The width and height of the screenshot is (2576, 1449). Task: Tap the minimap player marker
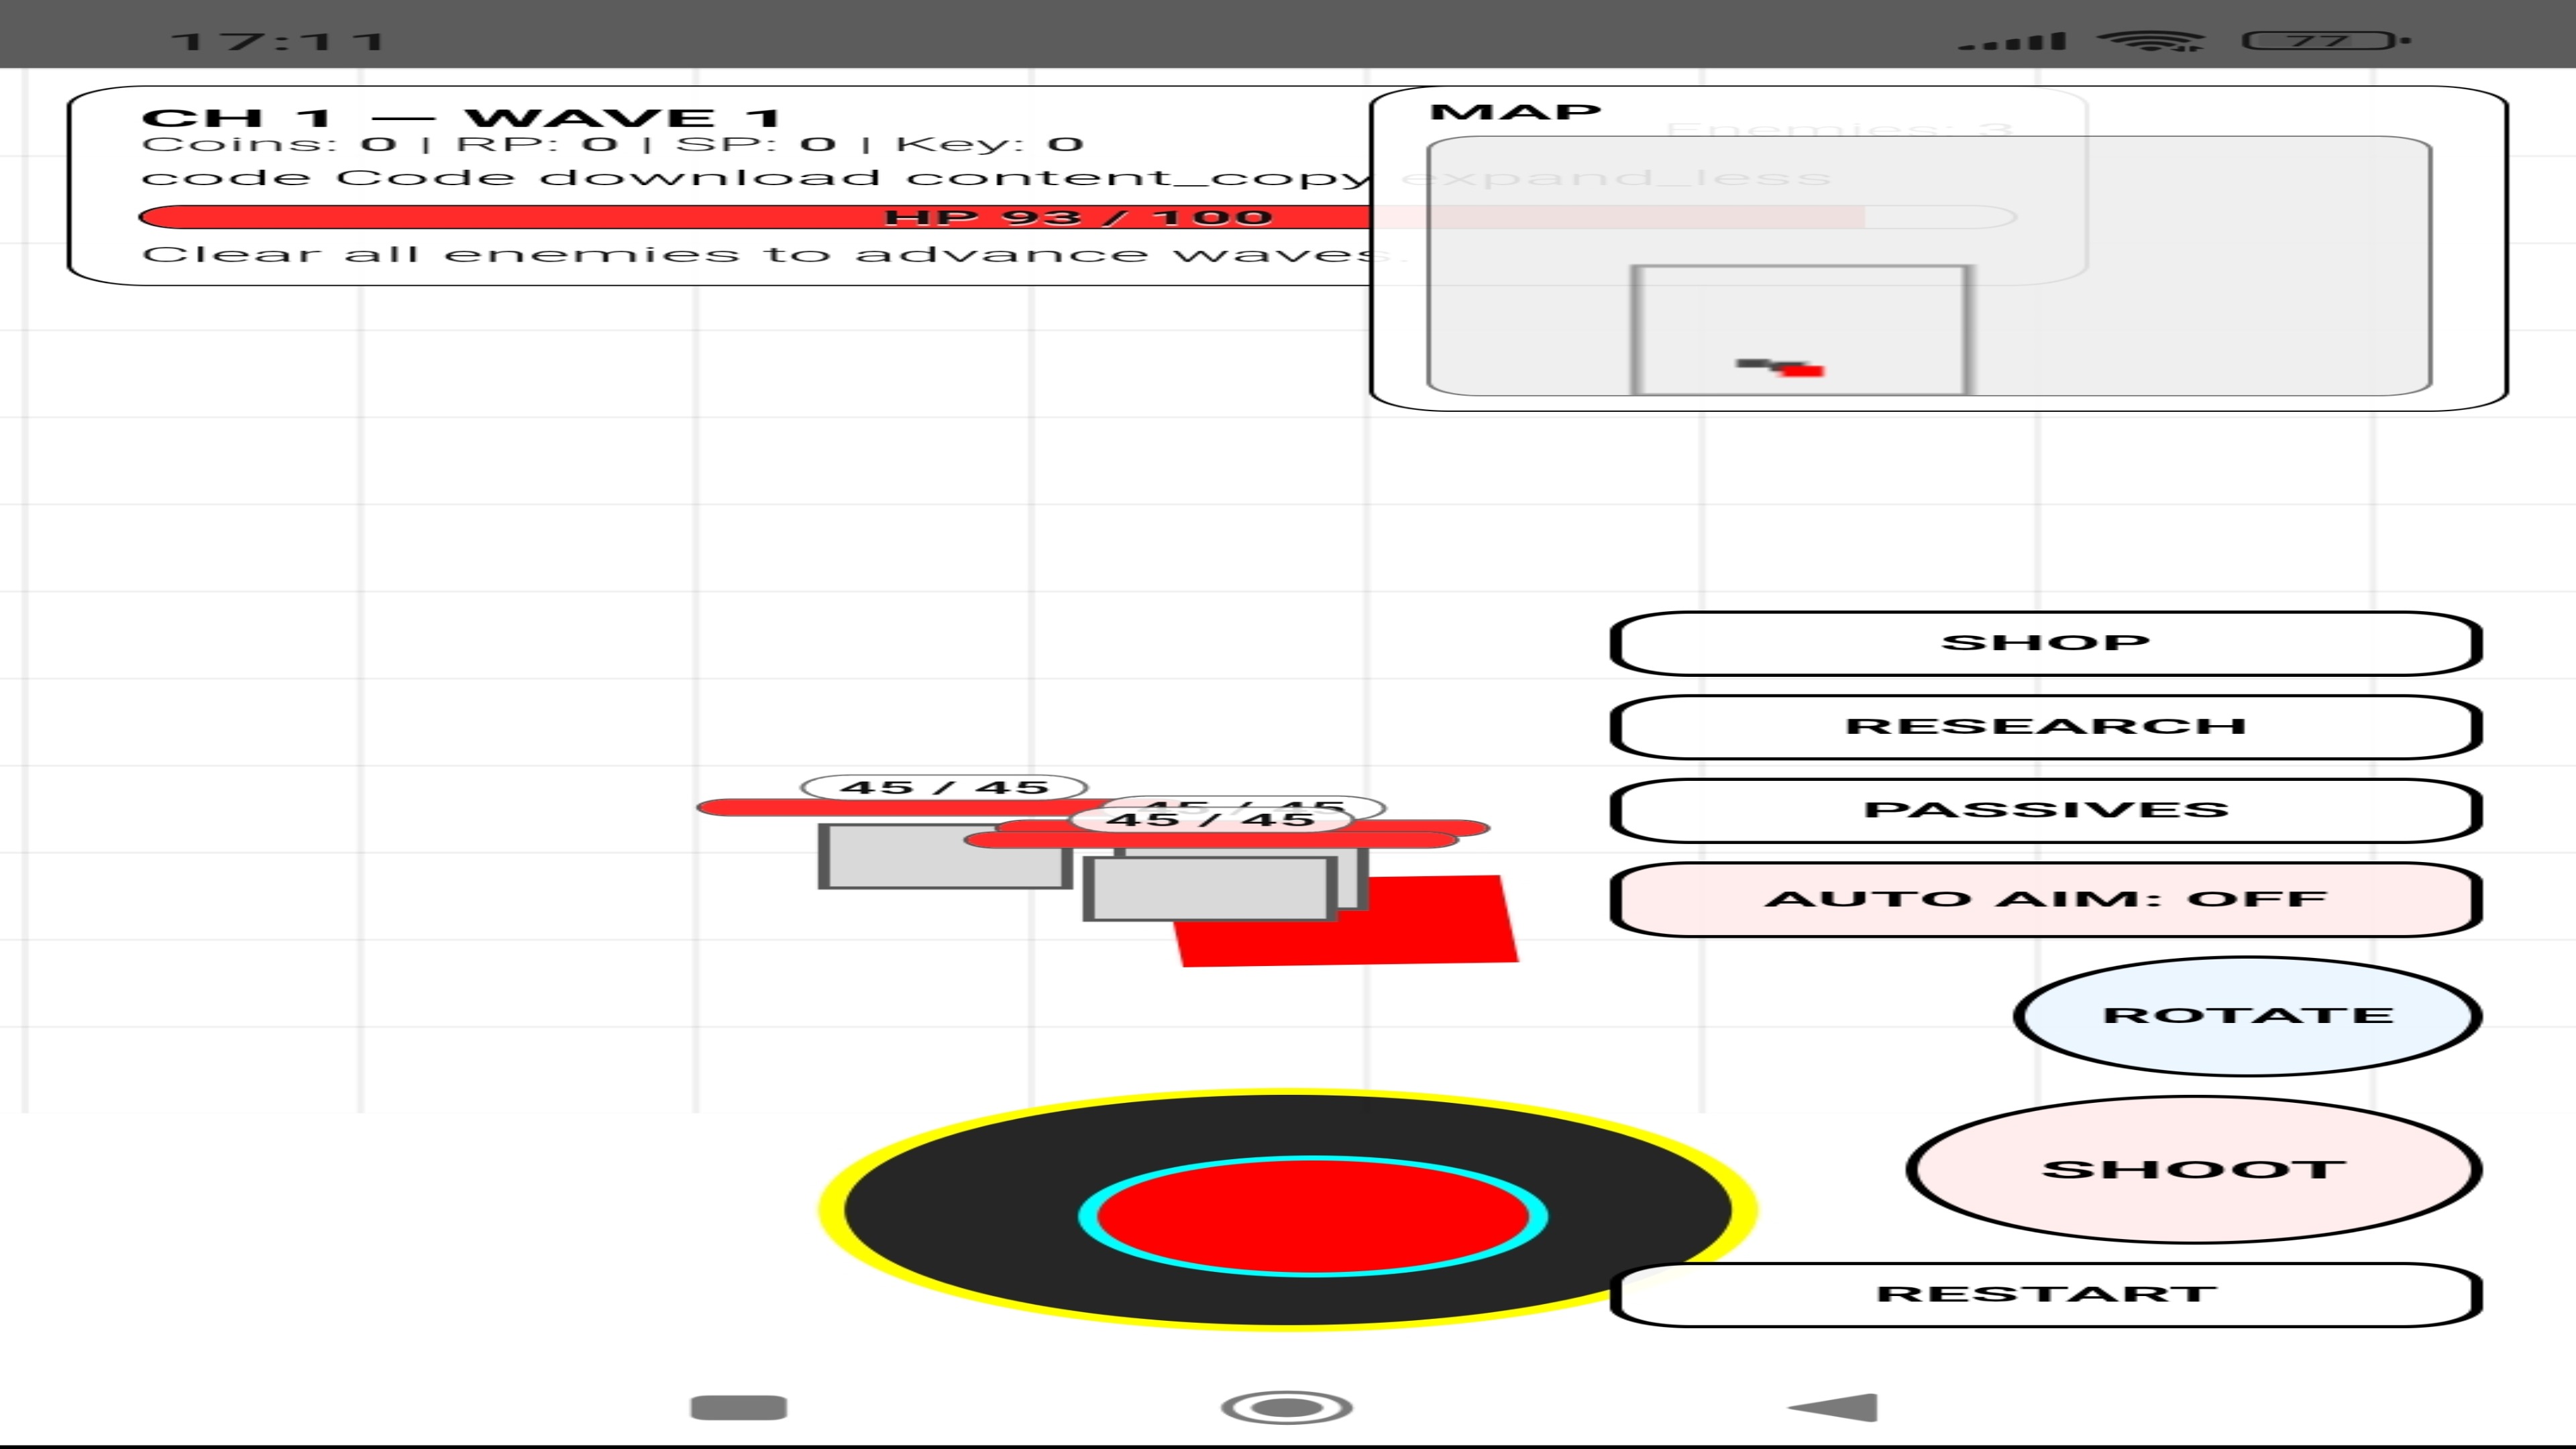click(1803, 371)
